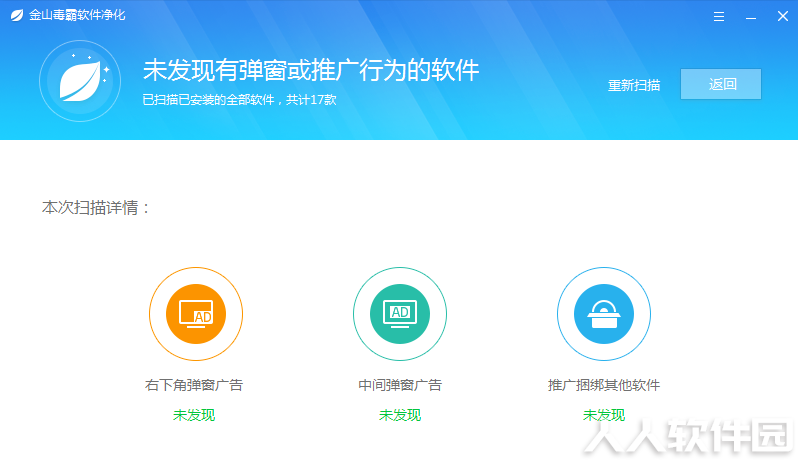
Task: Click the green 中间弹窗广告 AD icon
Action: click(x=400, y=314)
